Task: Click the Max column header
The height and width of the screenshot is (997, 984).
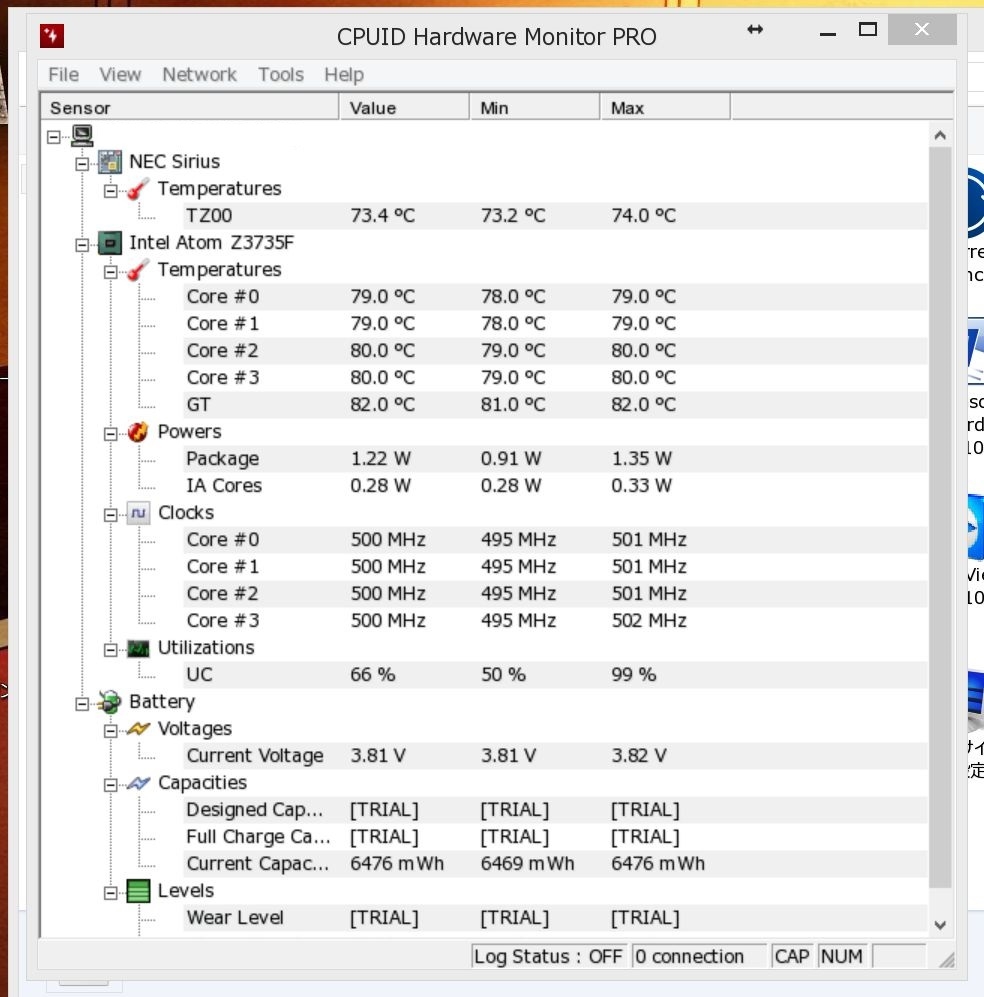Action: pos(666,107)
